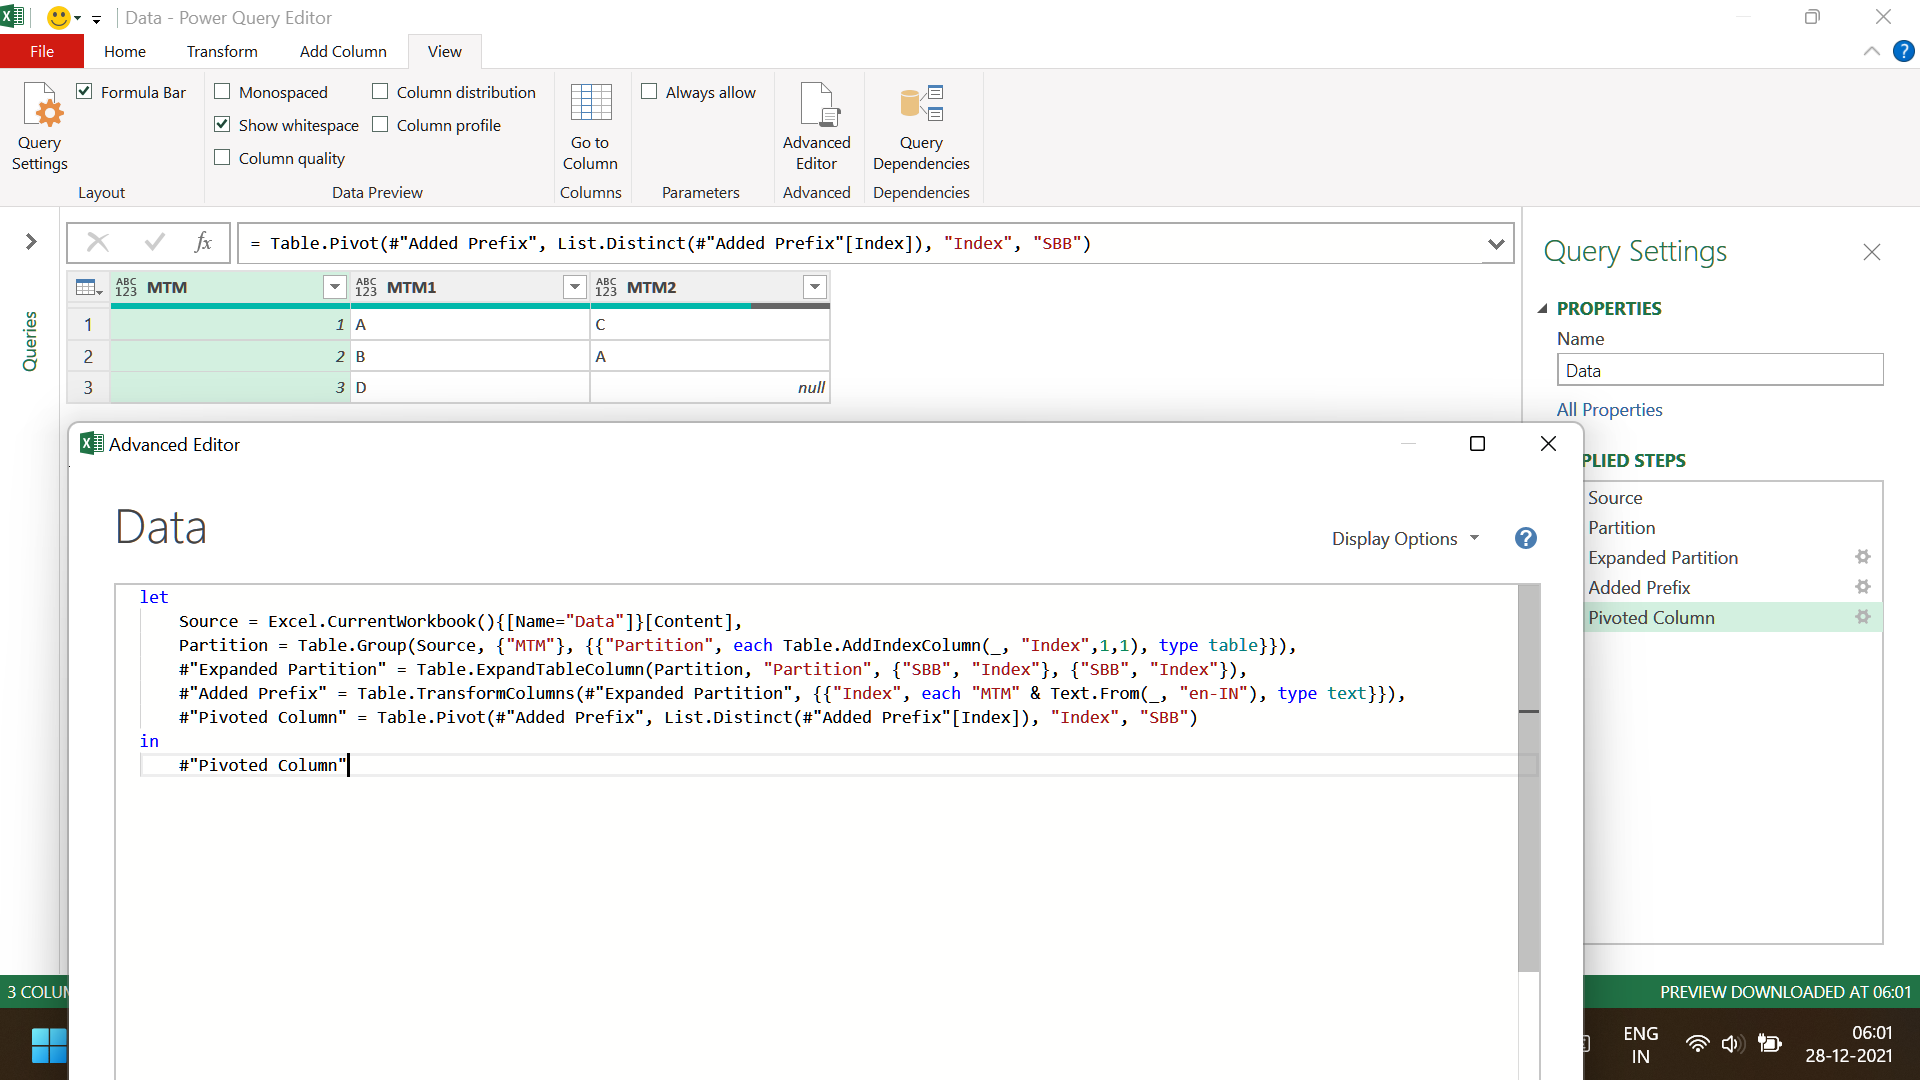
Task: Open the Advanced Editor from ribbon
Action: click(x=816, y=127)
